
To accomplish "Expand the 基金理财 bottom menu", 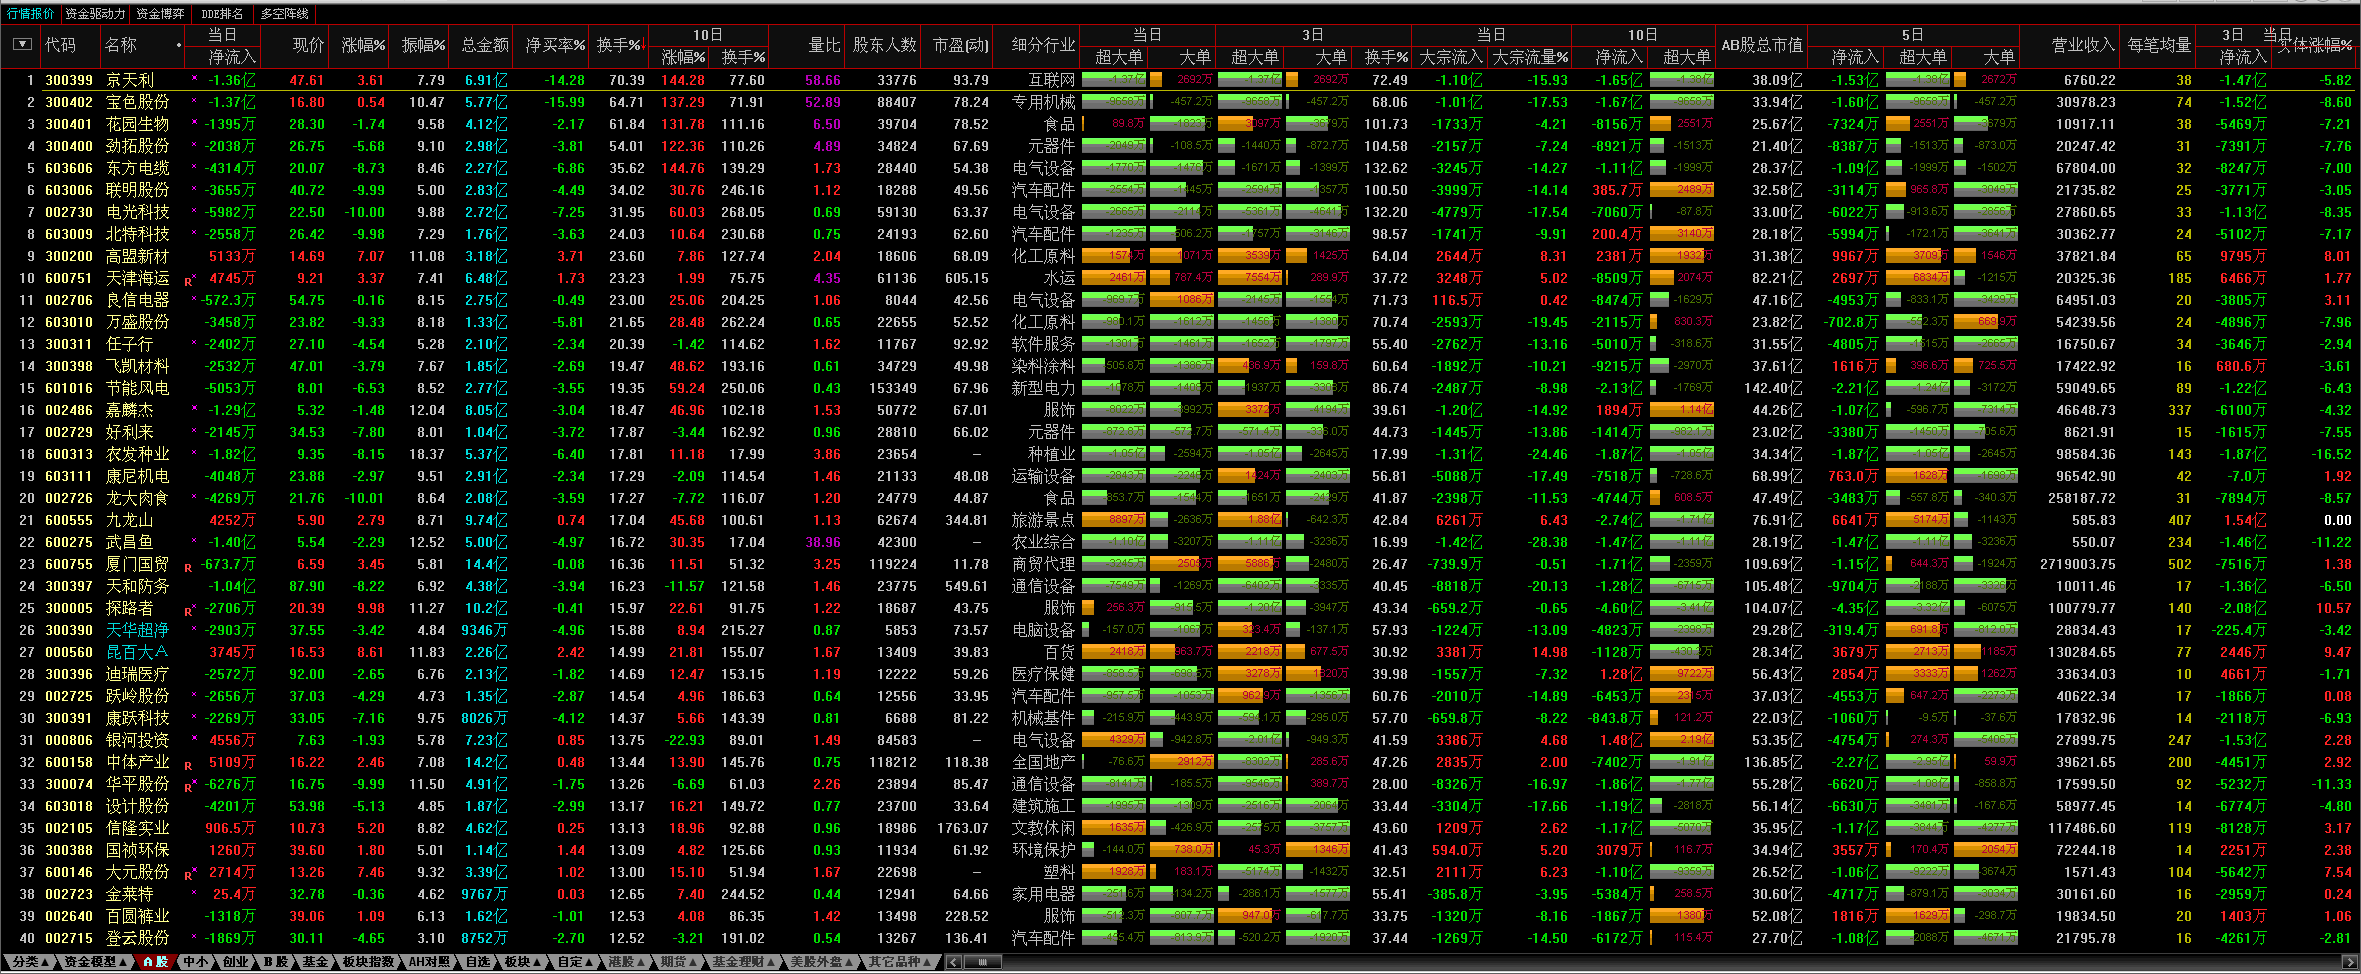I will [743, 962].
